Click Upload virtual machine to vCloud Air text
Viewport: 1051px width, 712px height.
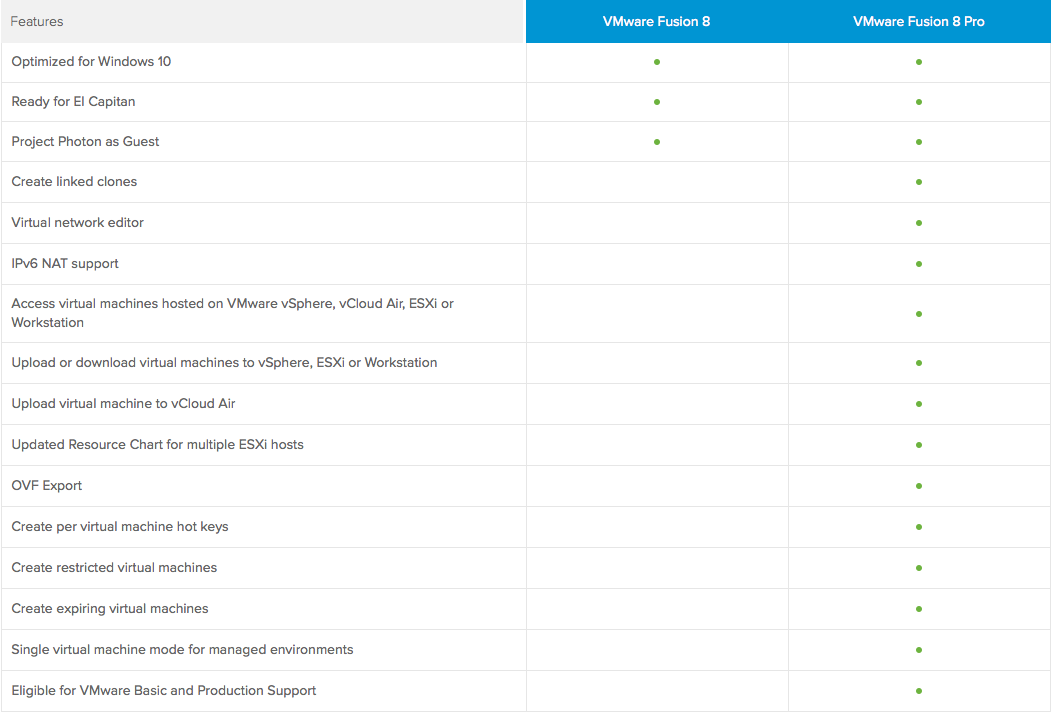click(123, 404)
